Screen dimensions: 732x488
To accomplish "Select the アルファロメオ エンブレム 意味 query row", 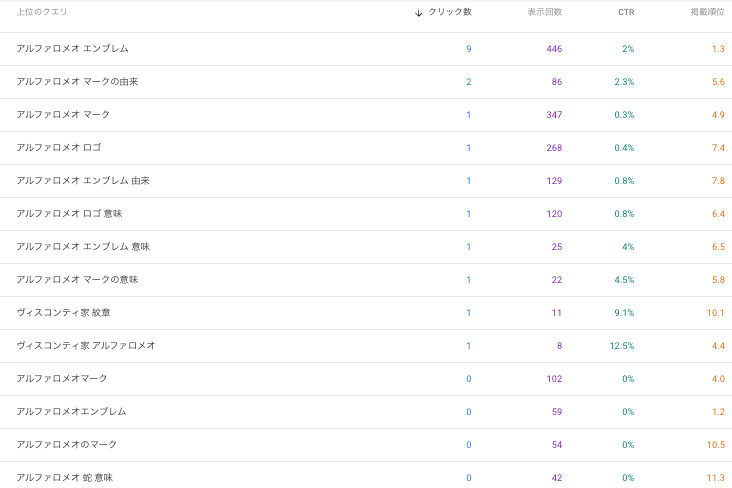I will (82, 247).
